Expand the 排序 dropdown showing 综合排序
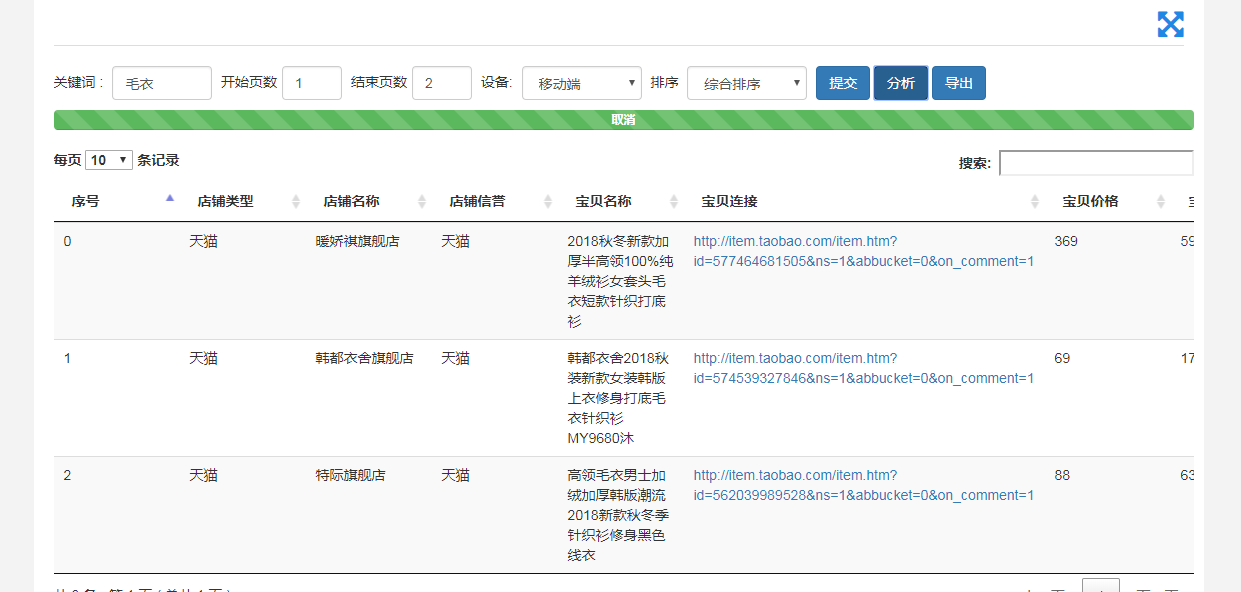The image size is (1241, 592). [746, 84]
